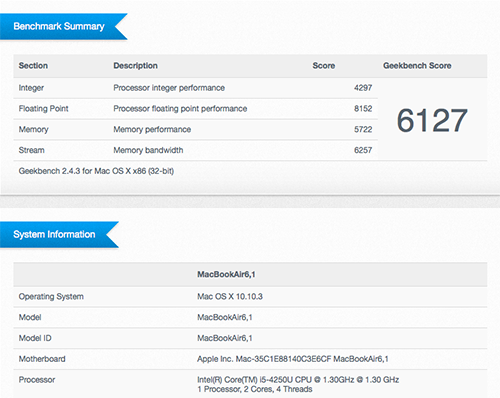Click the 'Memory performance' description
Image resolution: width=500 pixels, height=398 pixels.
click(x=152, y=130)
